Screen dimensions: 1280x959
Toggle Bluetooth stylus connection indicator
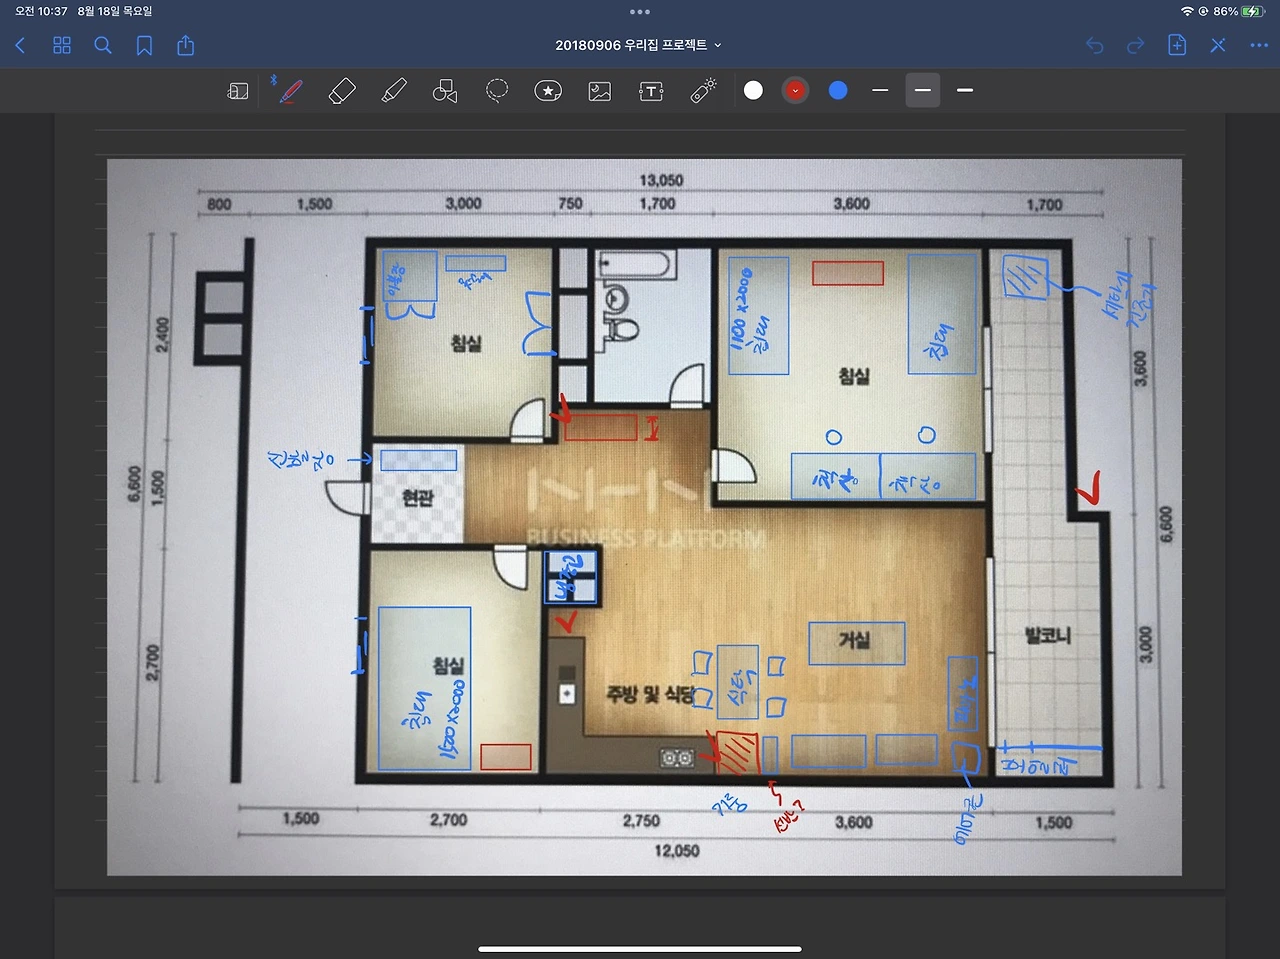(273, 80)
